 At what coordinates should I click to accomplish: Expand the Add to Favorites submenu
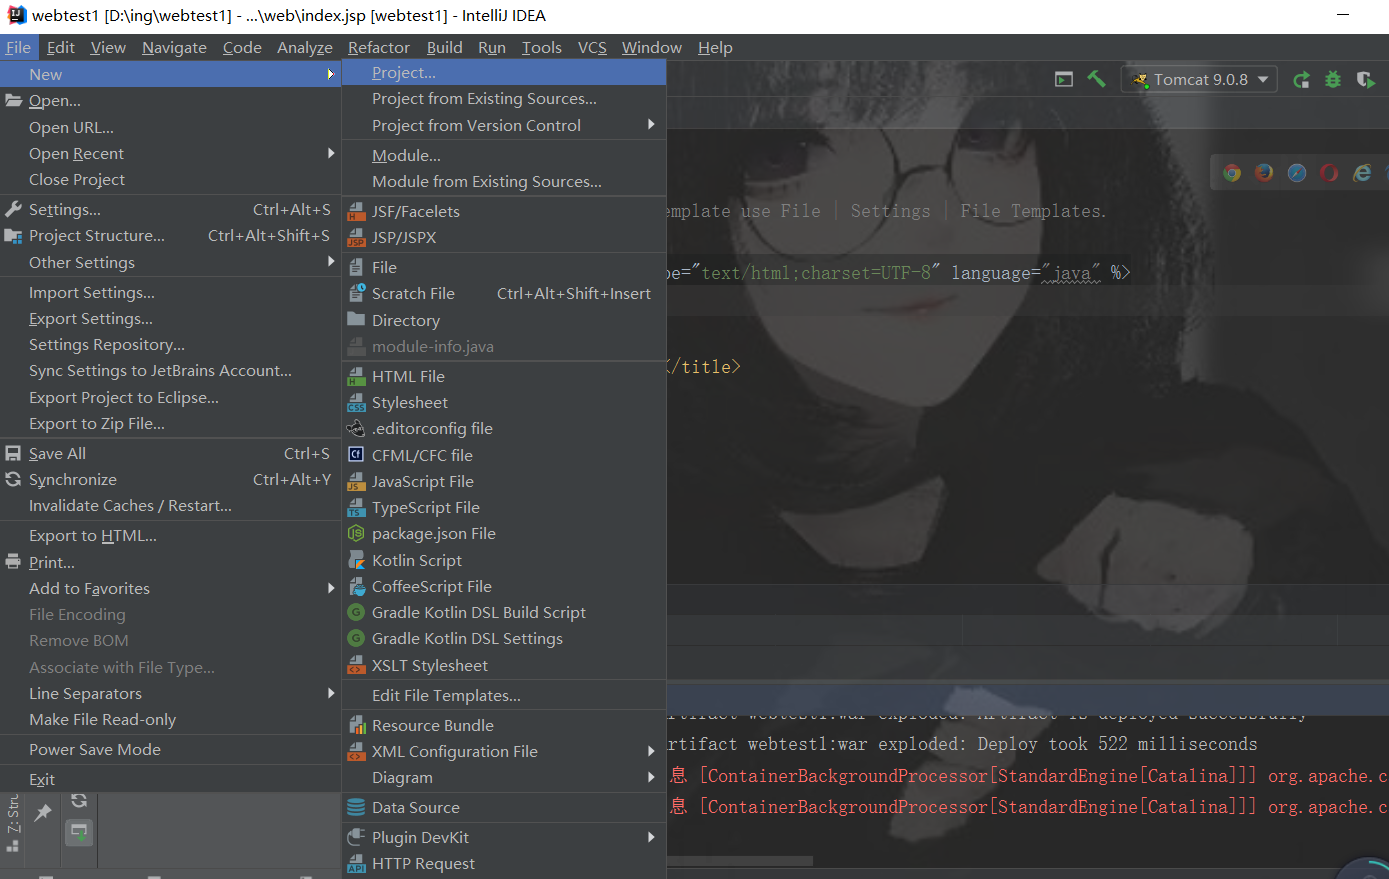pyautogui.click(x=330, y=588)
